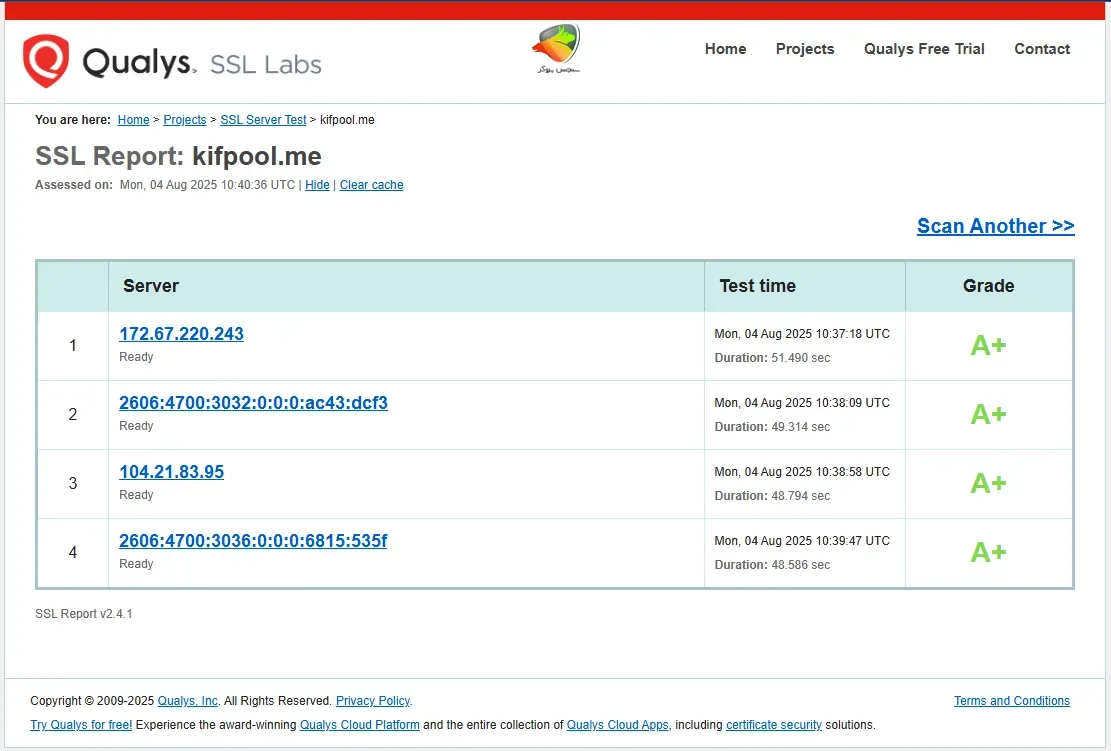Select Duration 49.314 sec text
The height and width of the screenshot is (751, 1111).
tap(772, 427)
